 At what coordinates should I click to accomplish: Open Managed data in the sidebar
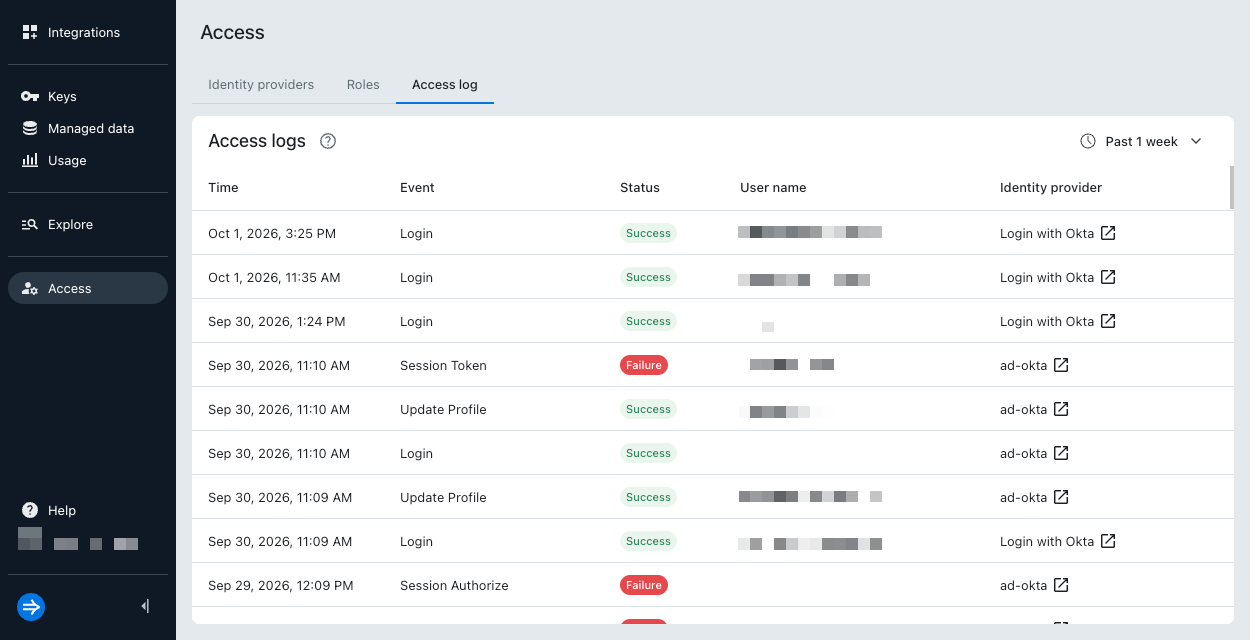click(88, 129)
